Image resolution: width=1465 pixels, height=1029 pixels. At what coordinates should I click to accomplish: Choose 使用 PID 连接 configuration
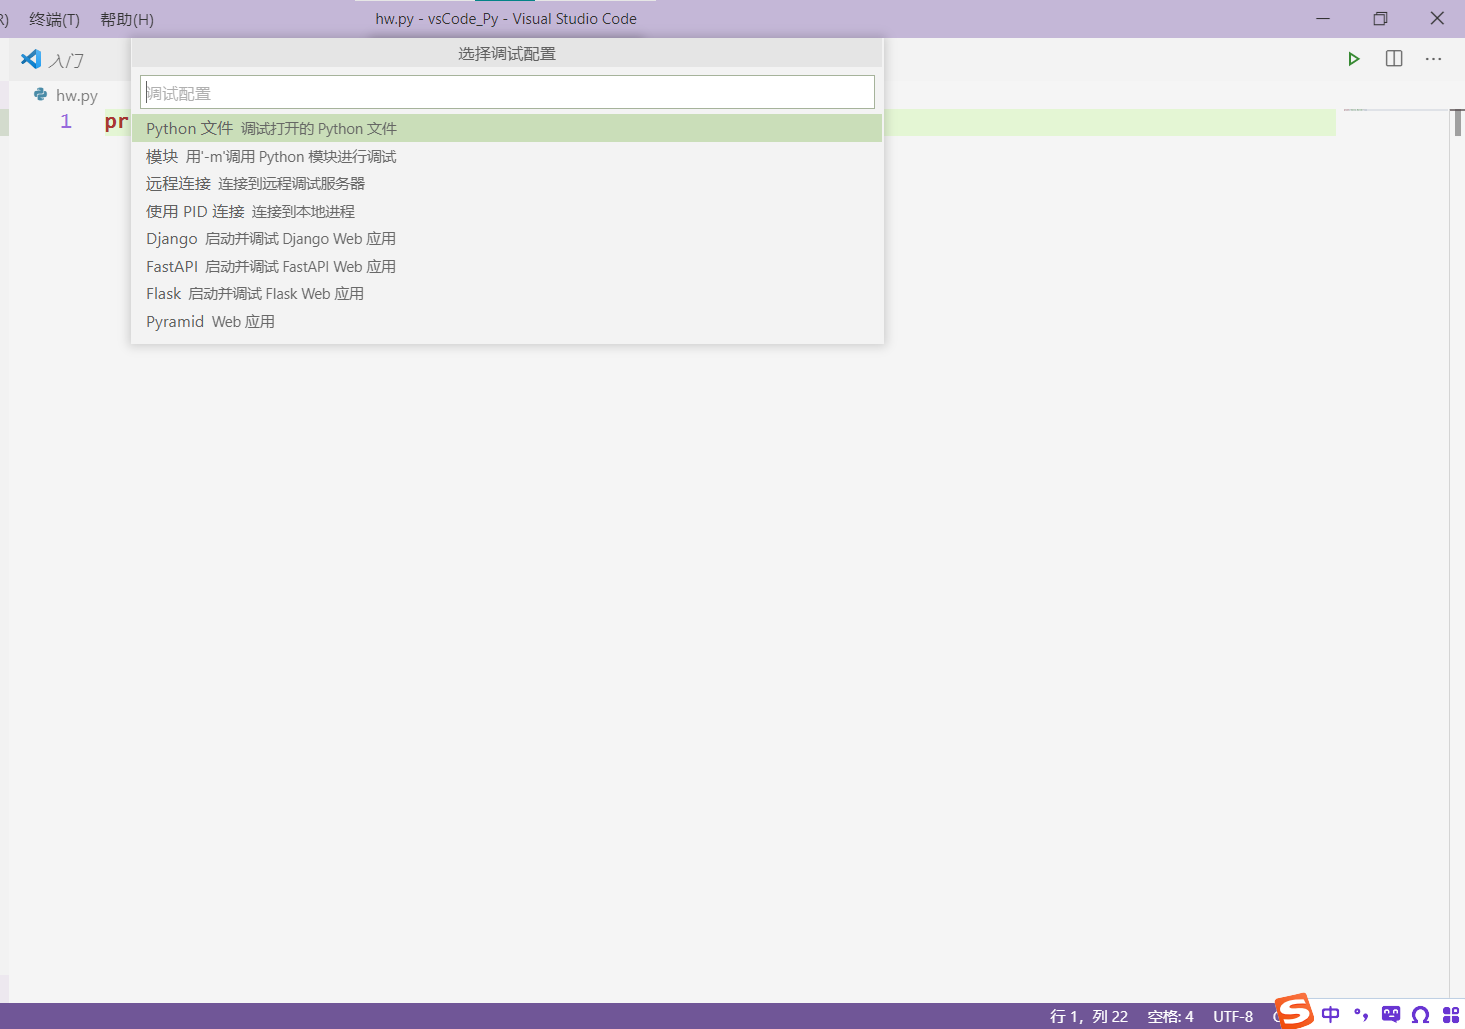coord(507,211)
